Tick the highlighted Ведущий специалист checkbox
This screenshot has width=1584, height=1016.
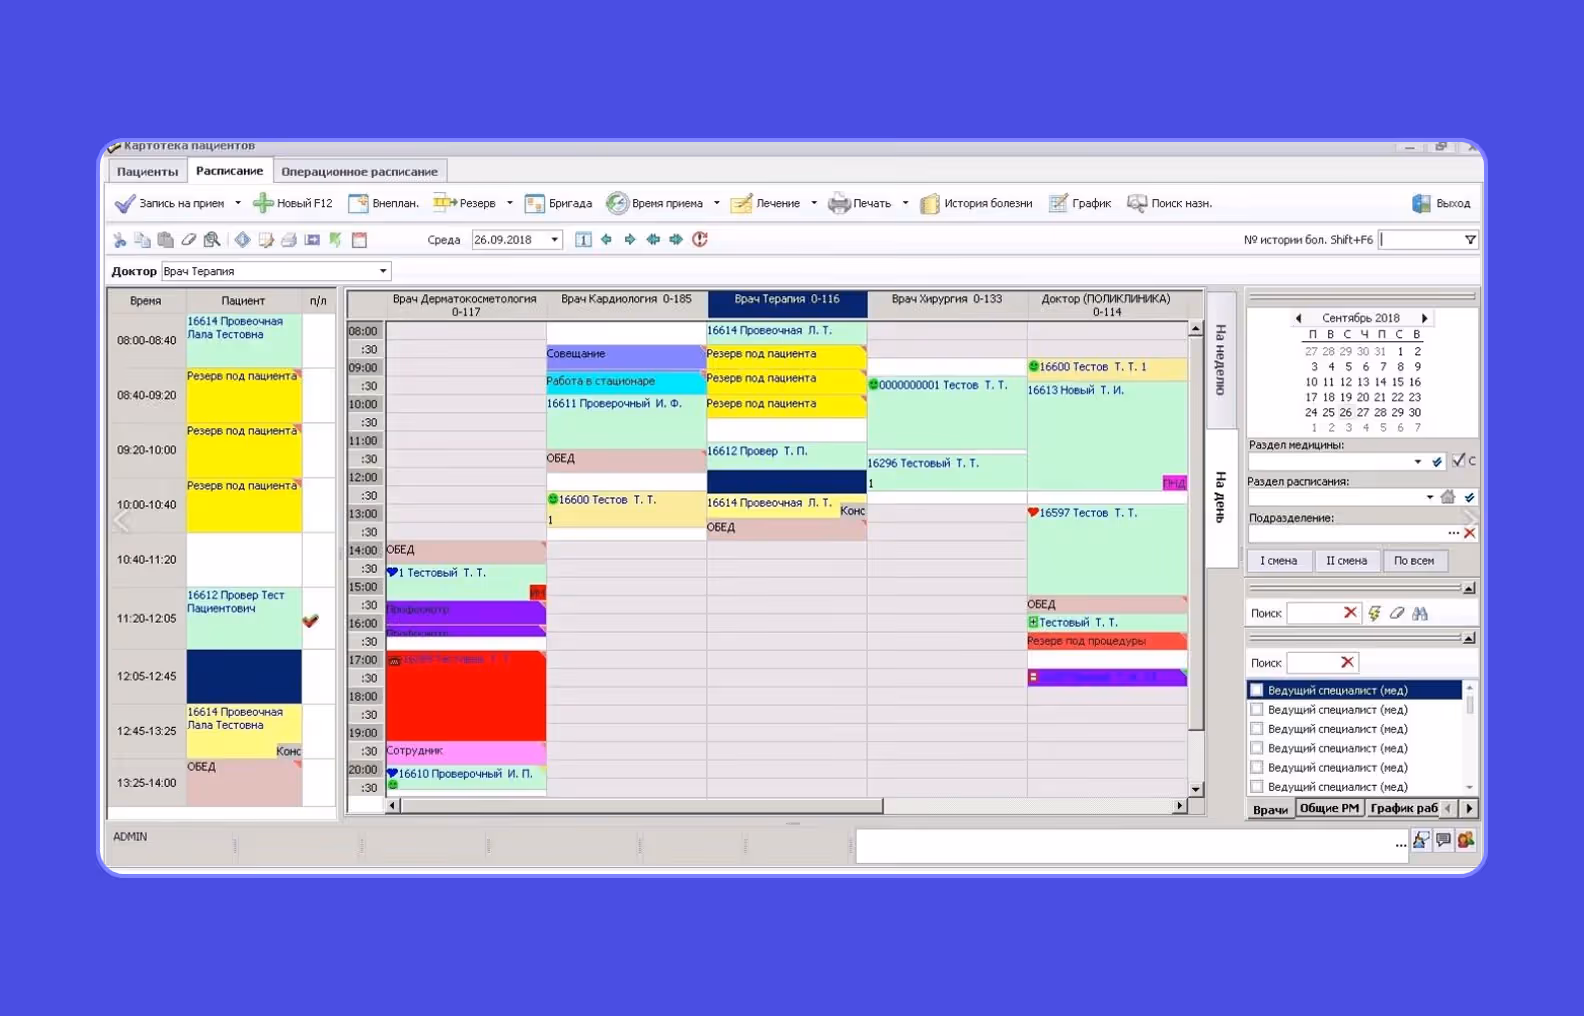[x=1257, y=690]
